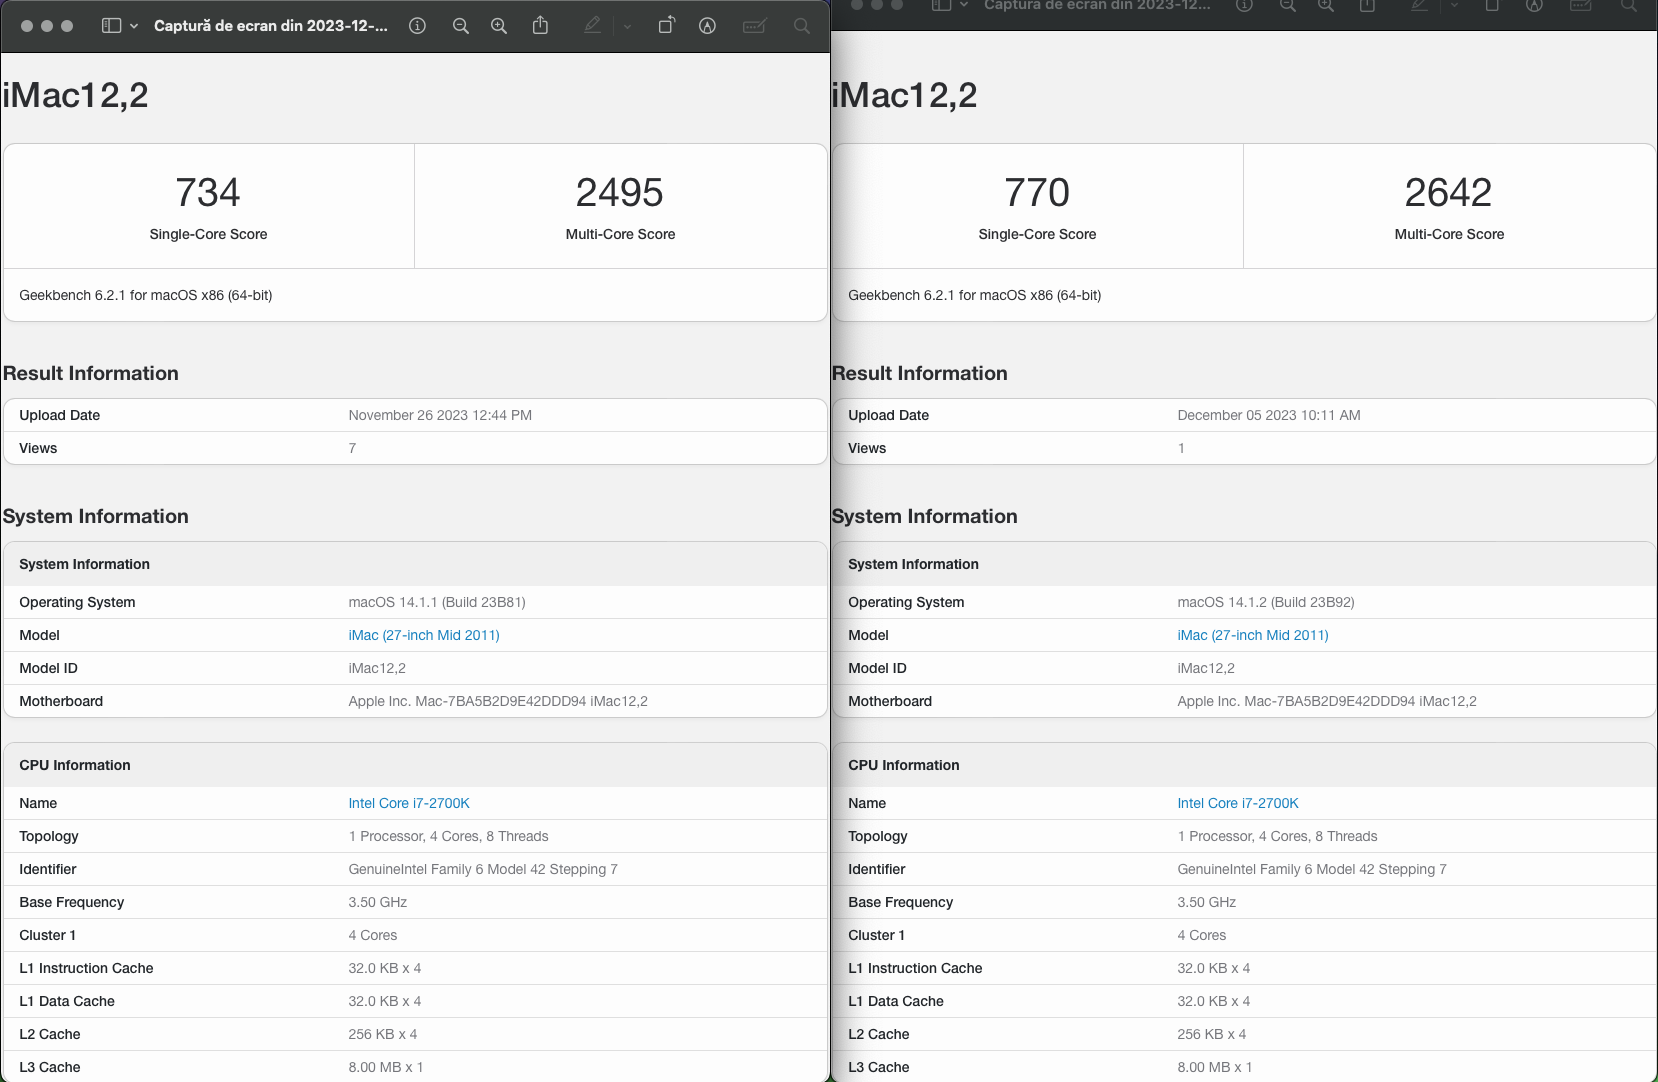Screen dimensions: 1658x1082
Task: Toggle the sidebar in left Preview window
Action: click(x=112, y=26)
